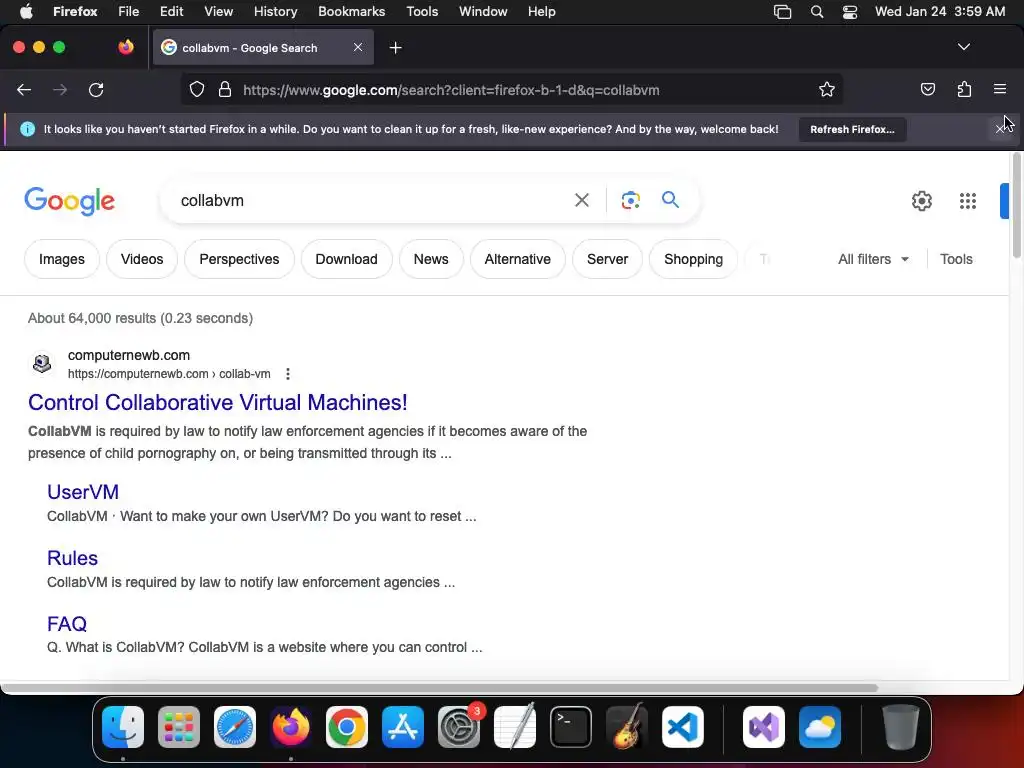Click the address bar URL
This screenshot has width=1024, height=768.
pyautogui.click(x=451, y=90)
